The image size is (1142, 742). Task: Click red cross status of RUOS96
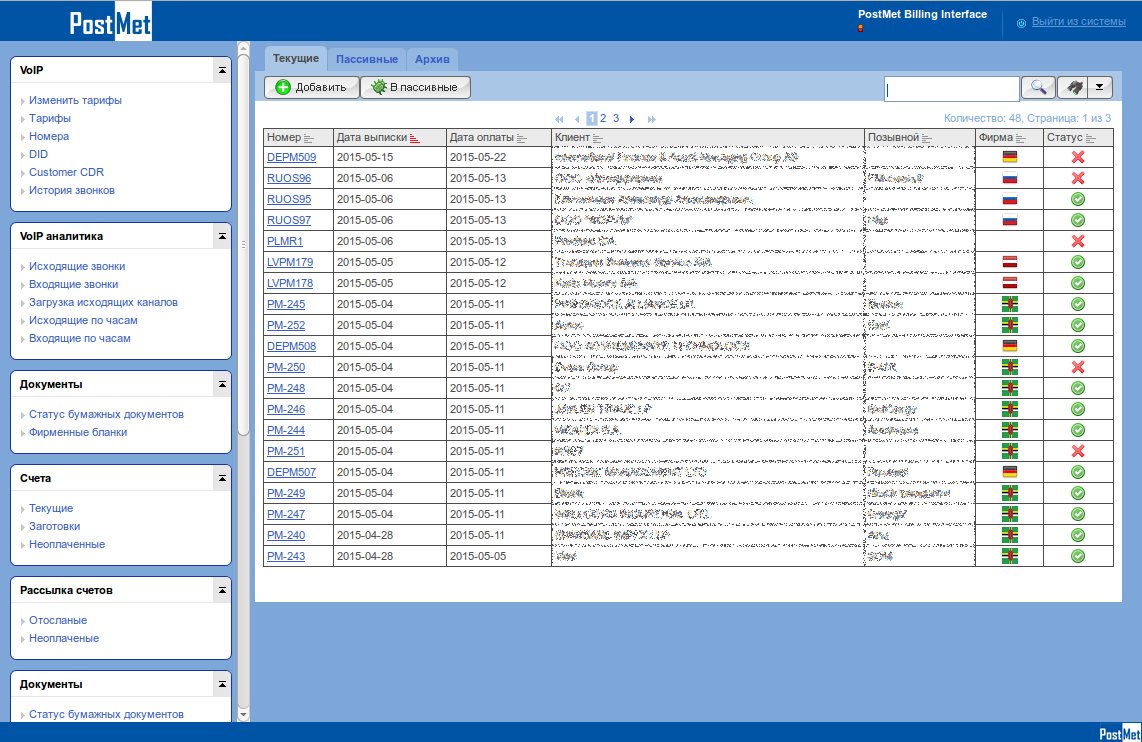point(1078,178)
